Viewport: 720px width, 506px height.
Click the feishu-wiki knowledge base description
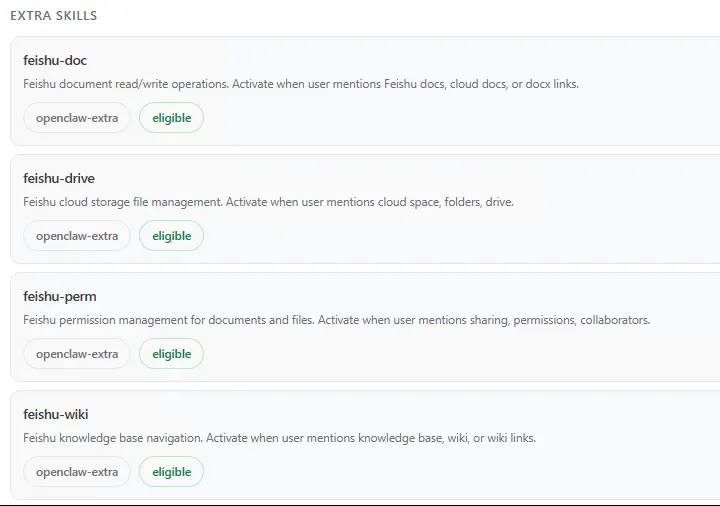(279, 438)
